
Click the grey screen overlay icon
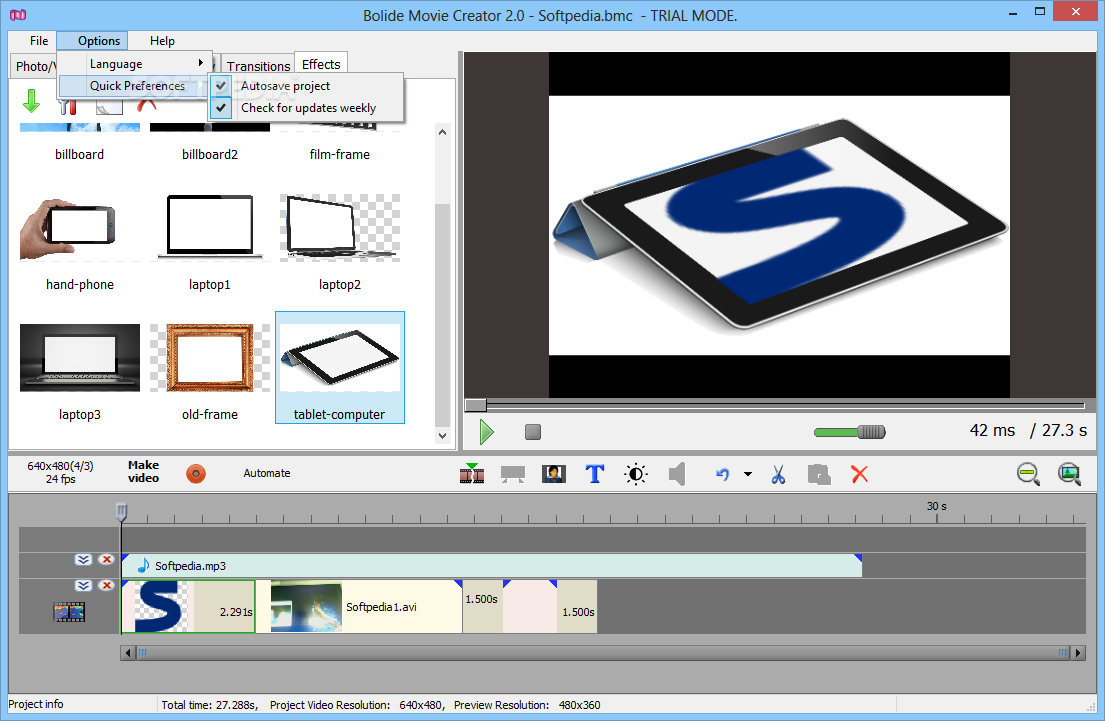512,474
